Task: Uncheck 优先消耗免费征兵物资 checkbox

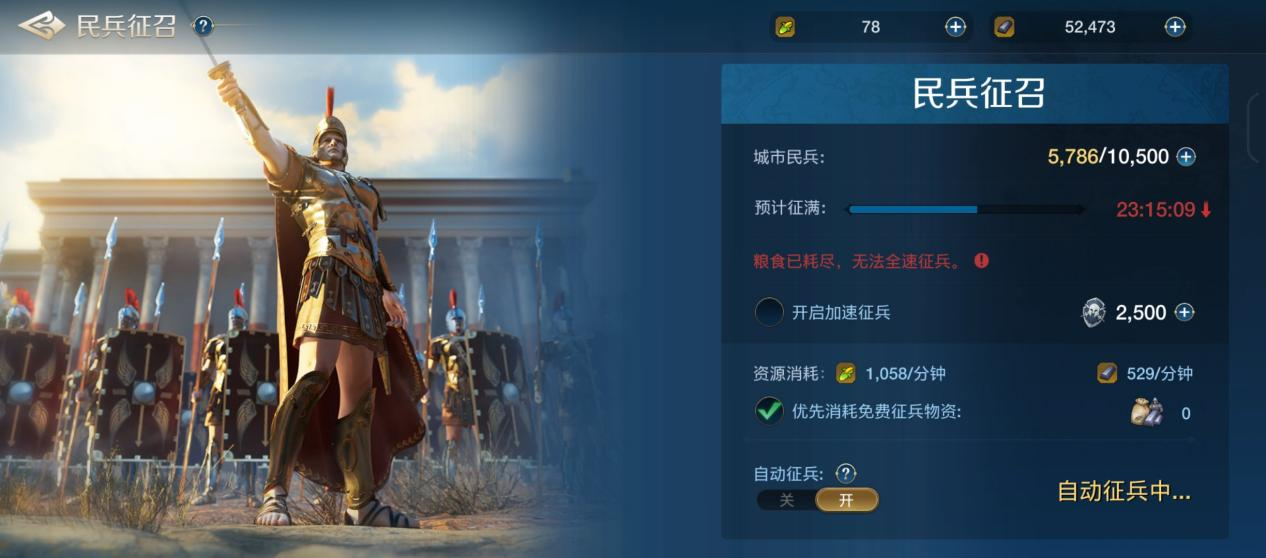Action: [x=769, y=411]
